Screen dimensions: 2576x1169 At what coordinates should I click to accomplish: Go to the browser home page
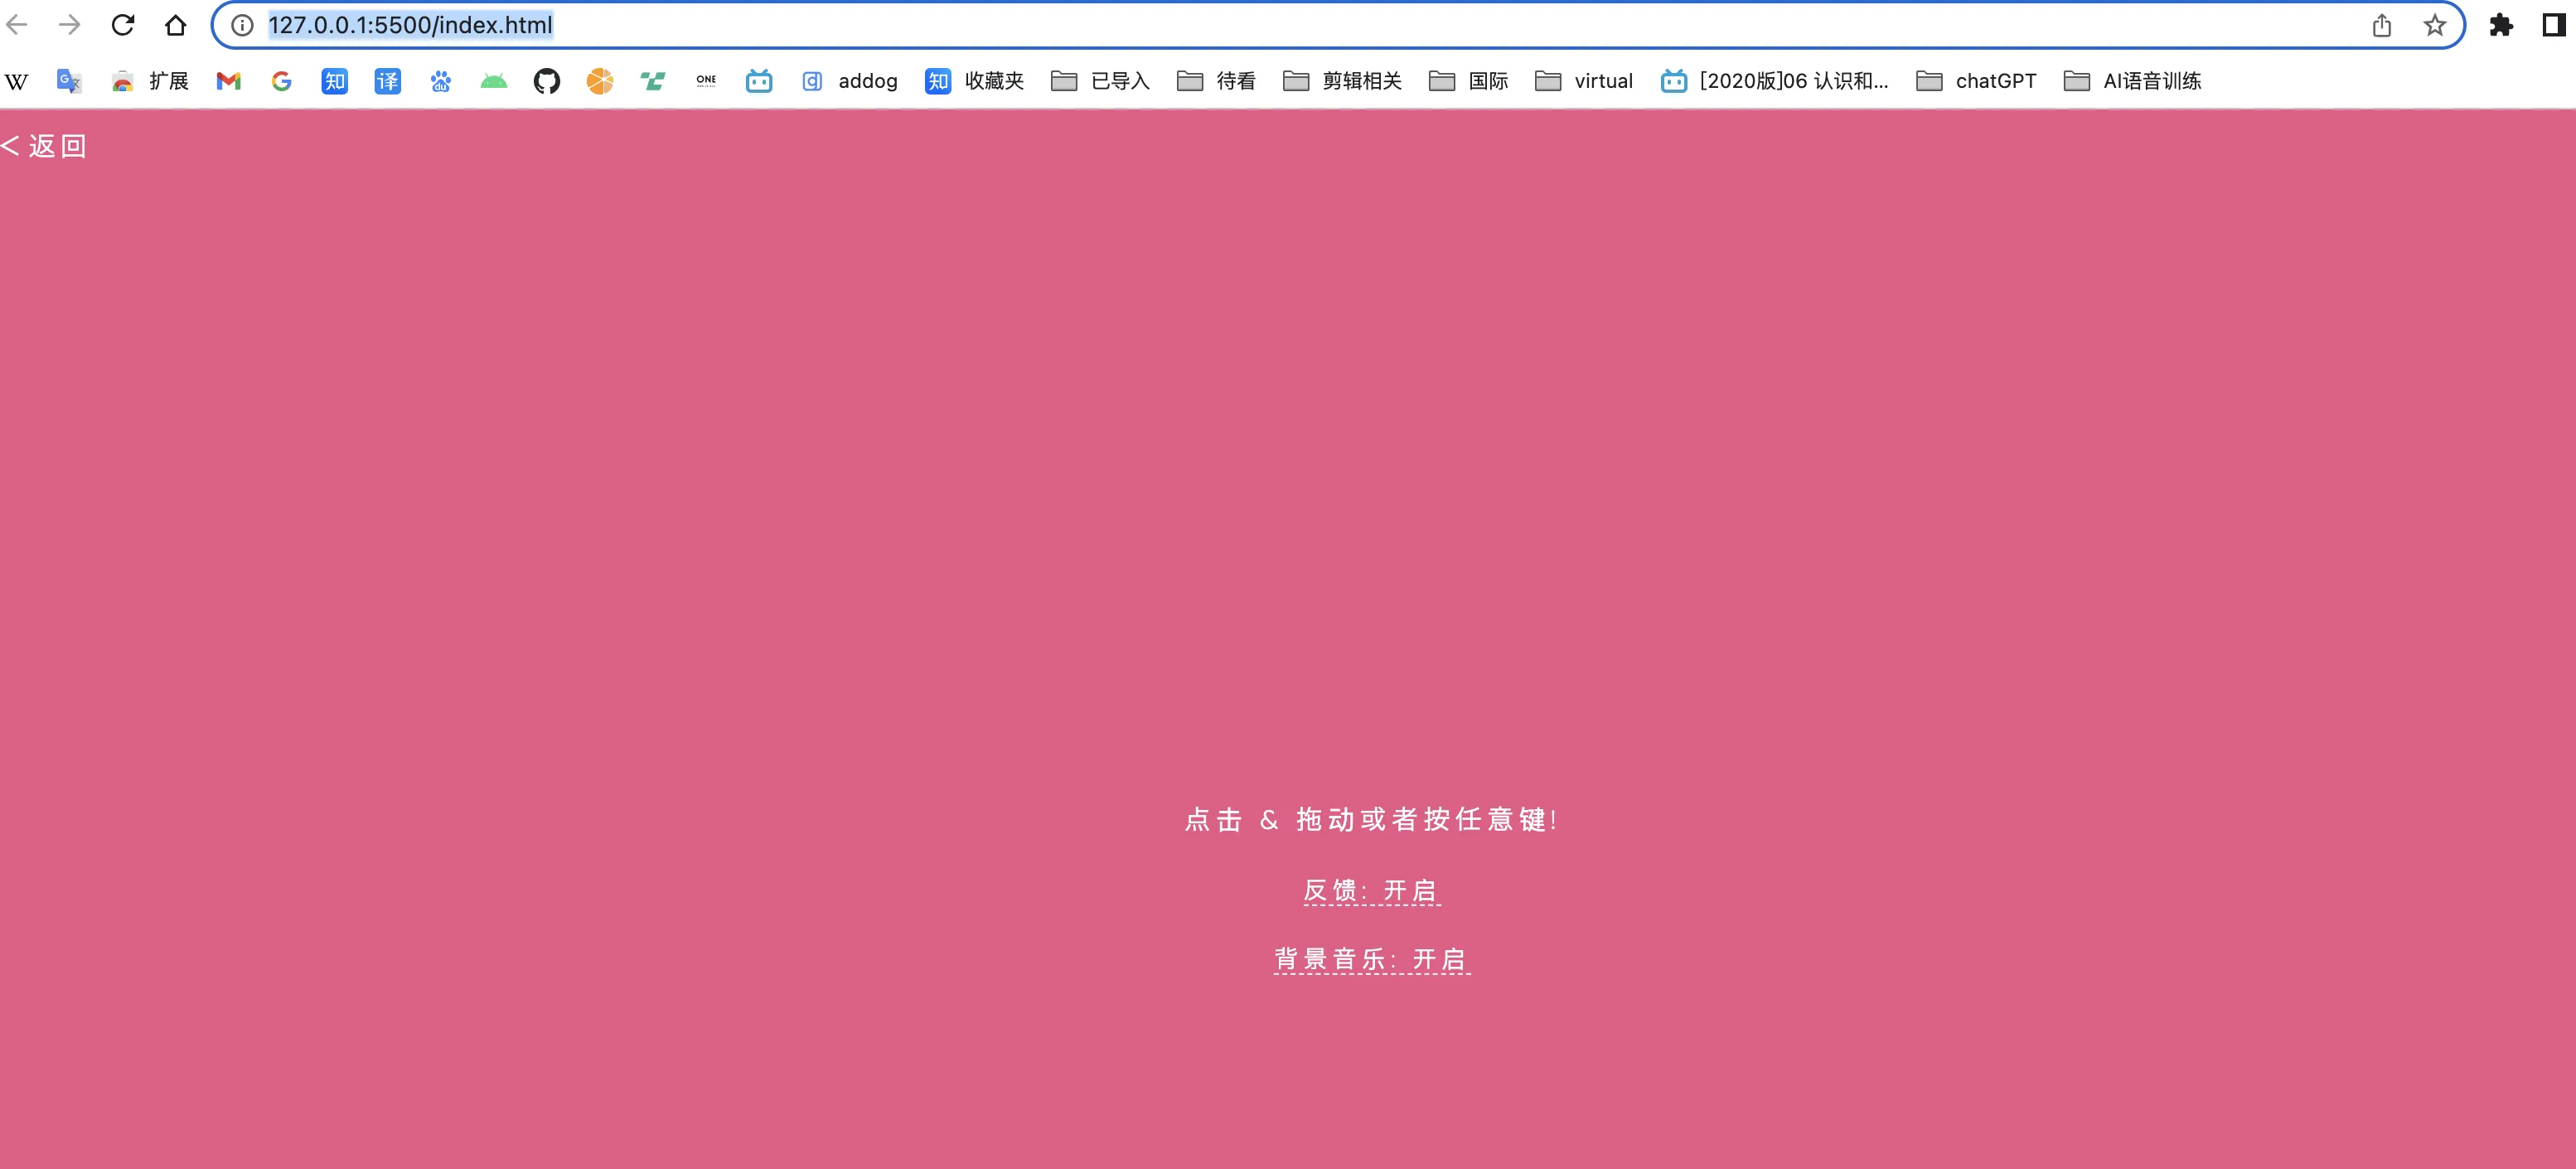coord(176,25)
